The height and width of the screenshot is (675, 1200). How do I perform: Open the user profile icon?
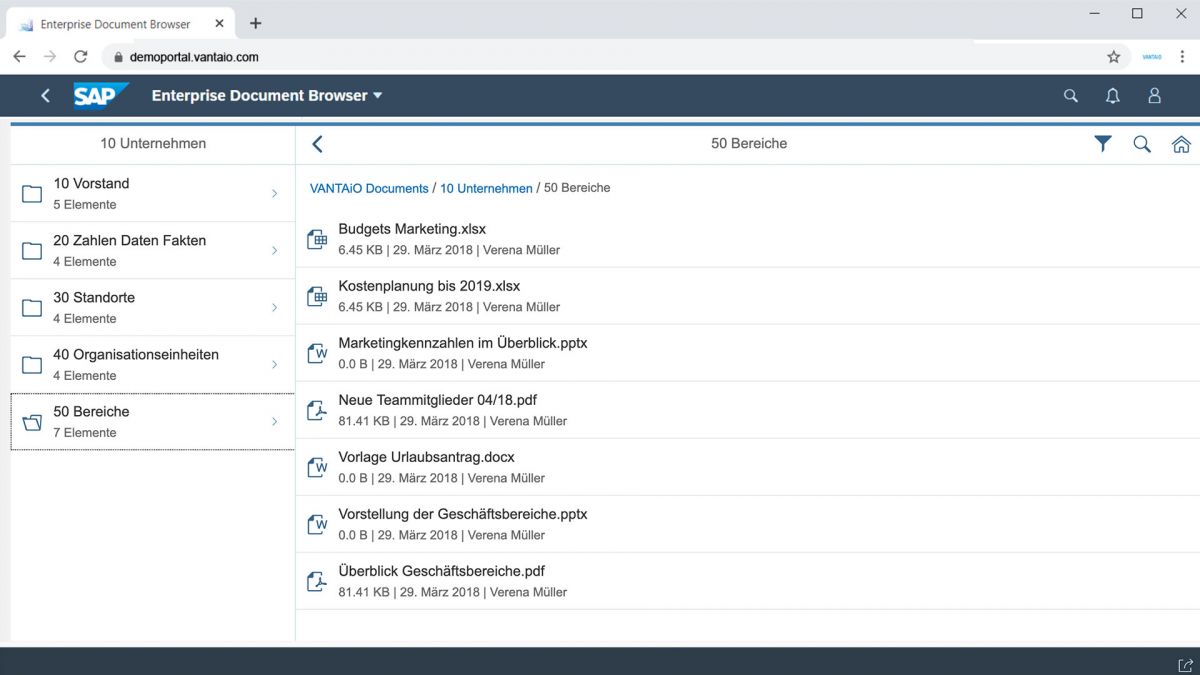tap(1155, 96)
